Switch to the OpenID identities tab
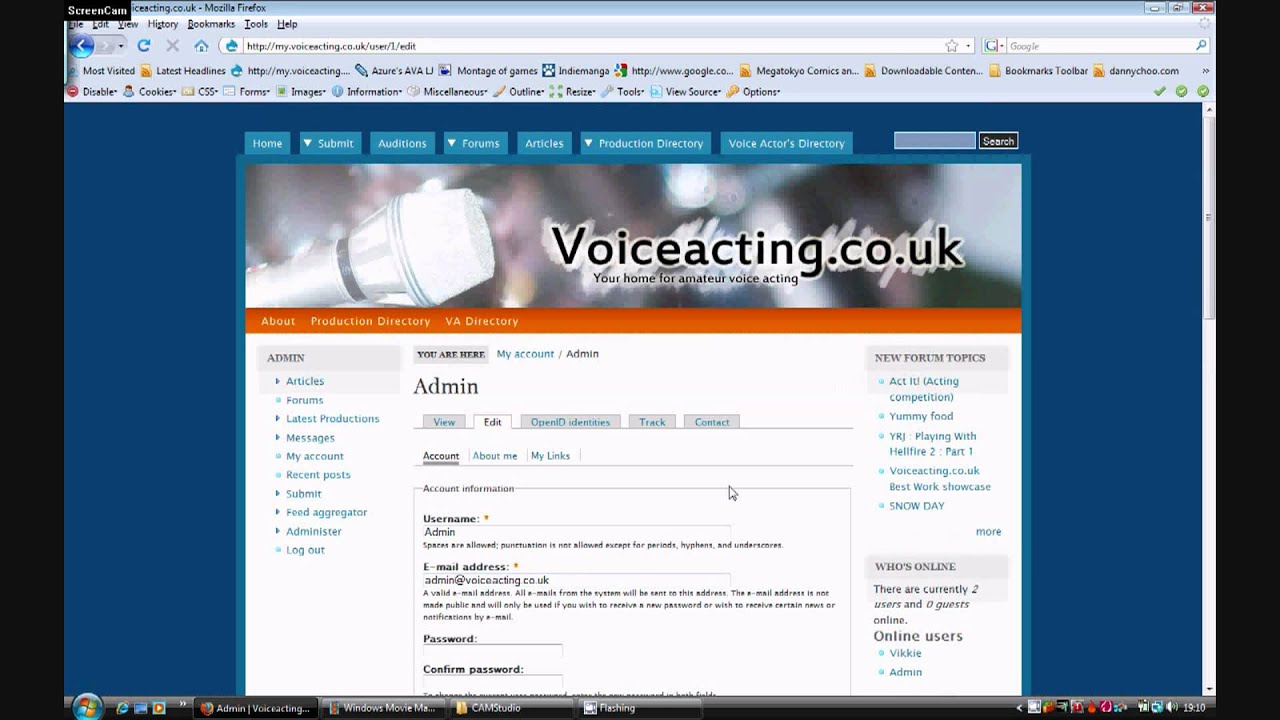The width and height of the screenshot is (1280, 720). click(x=570, y=422)
